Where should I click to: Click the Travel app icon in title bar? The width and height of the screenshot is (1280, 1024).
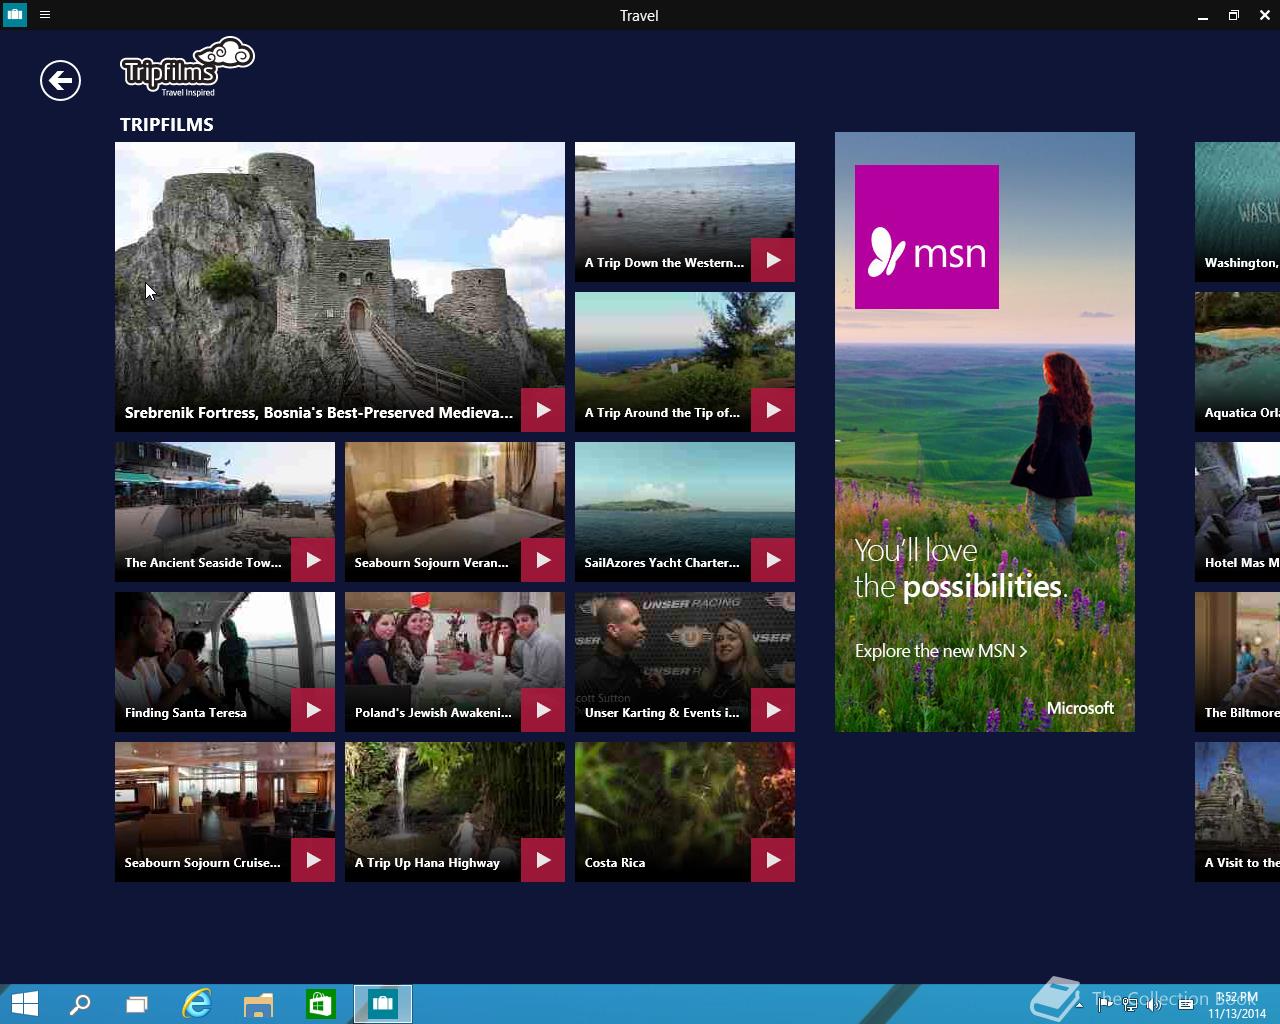(x=15, y=15)
